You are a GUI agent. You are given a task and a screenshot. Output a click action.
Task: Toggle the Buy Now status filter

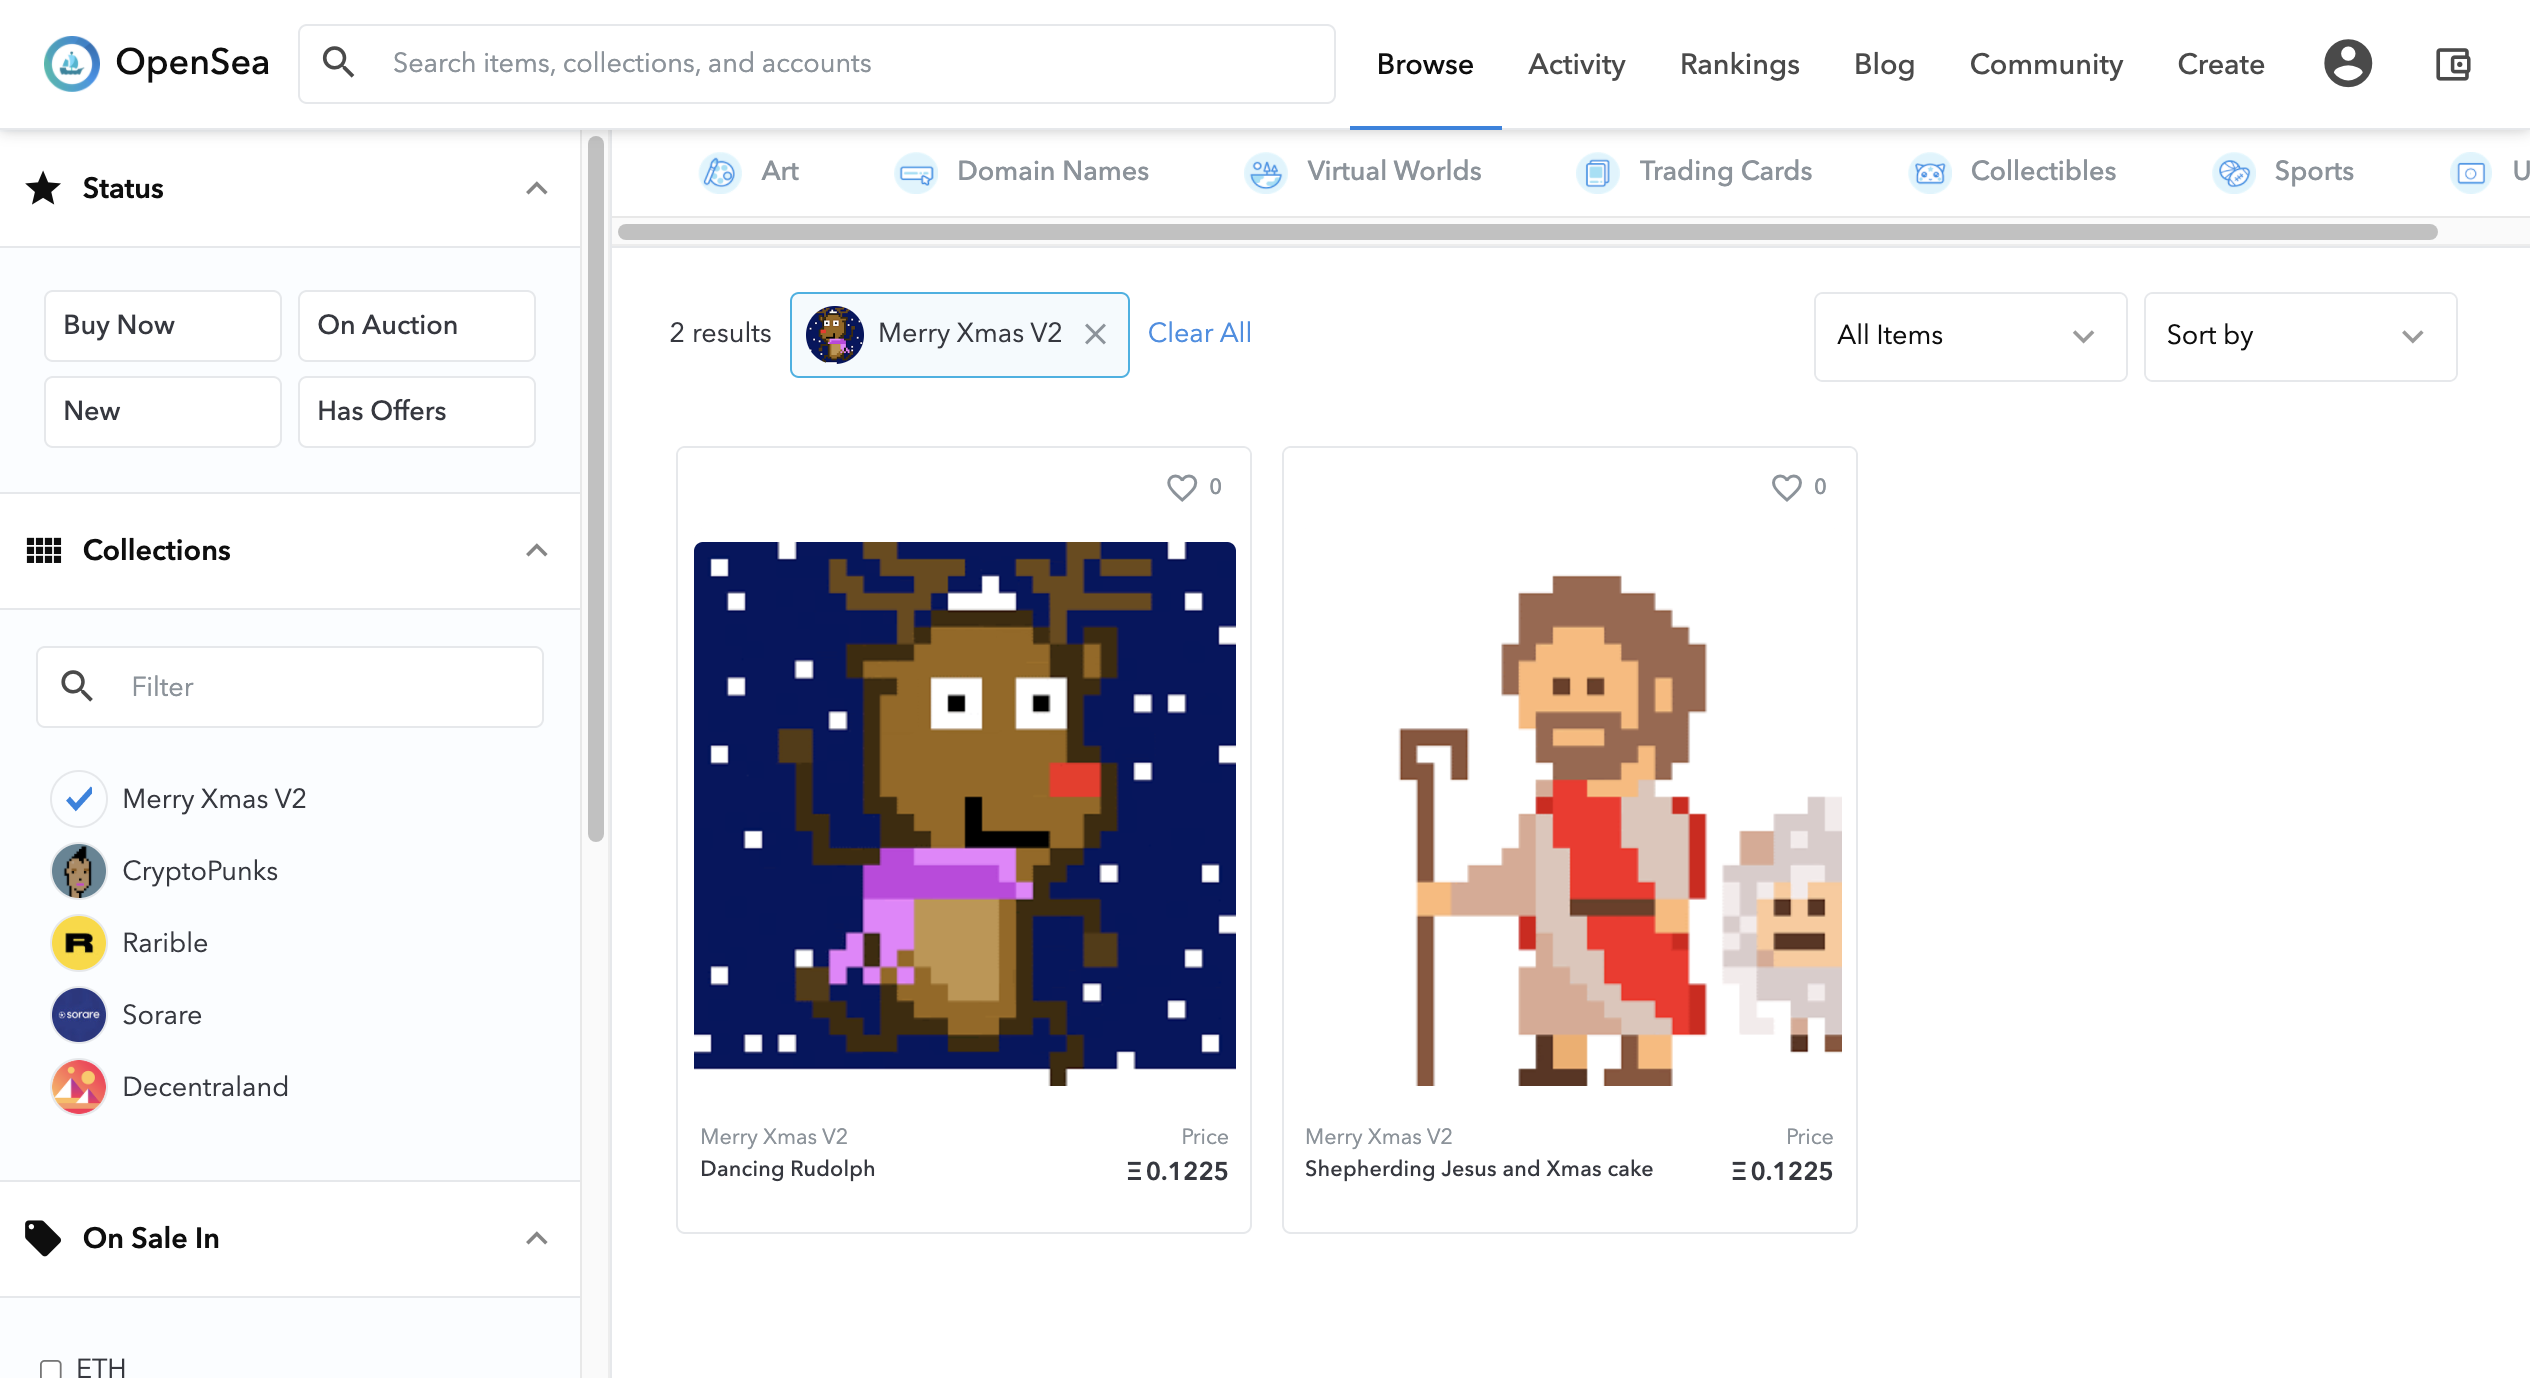pyautogui.click(x=163, y=326)
